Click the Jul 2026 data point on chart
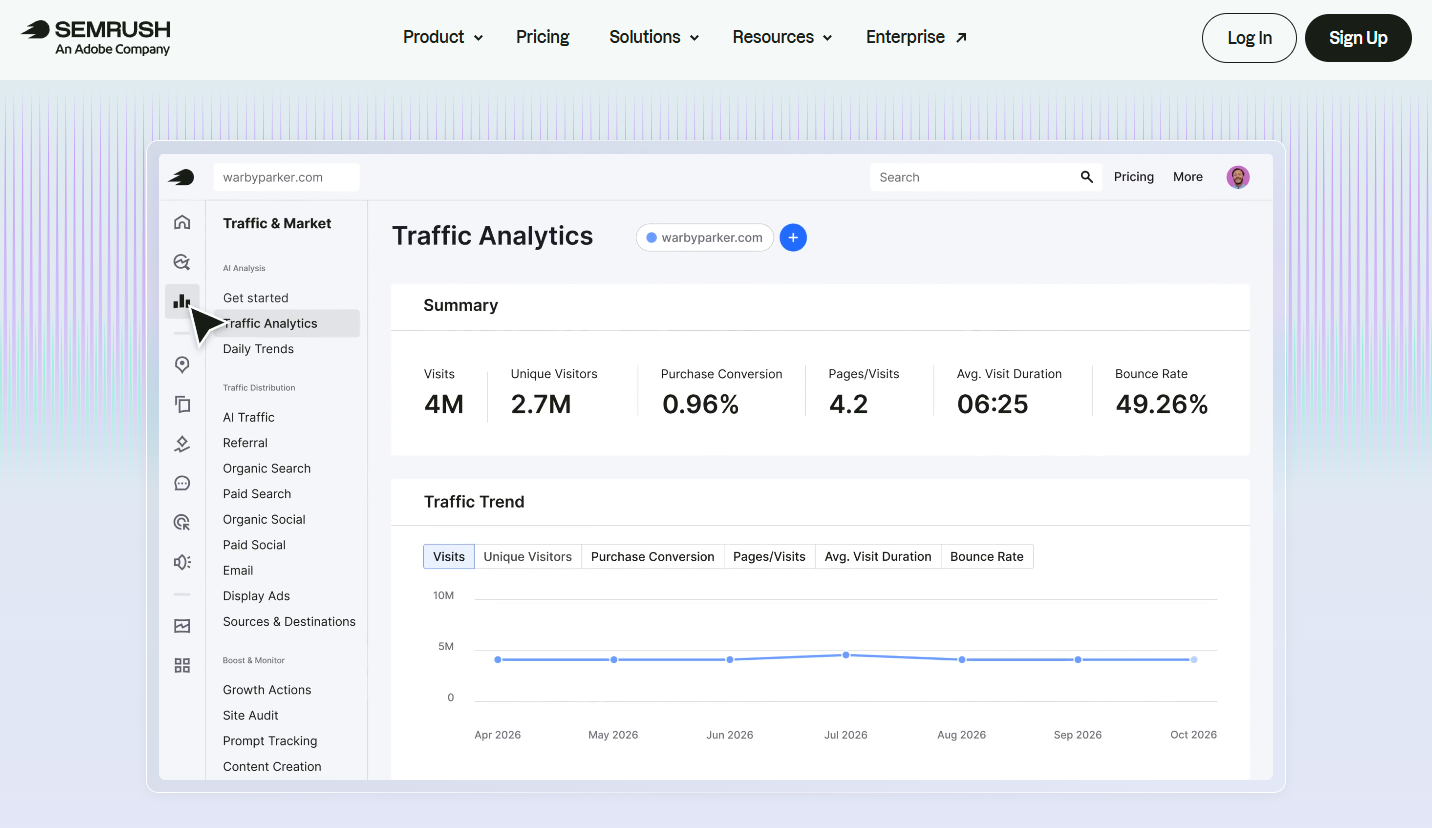 tap(846, 655)
